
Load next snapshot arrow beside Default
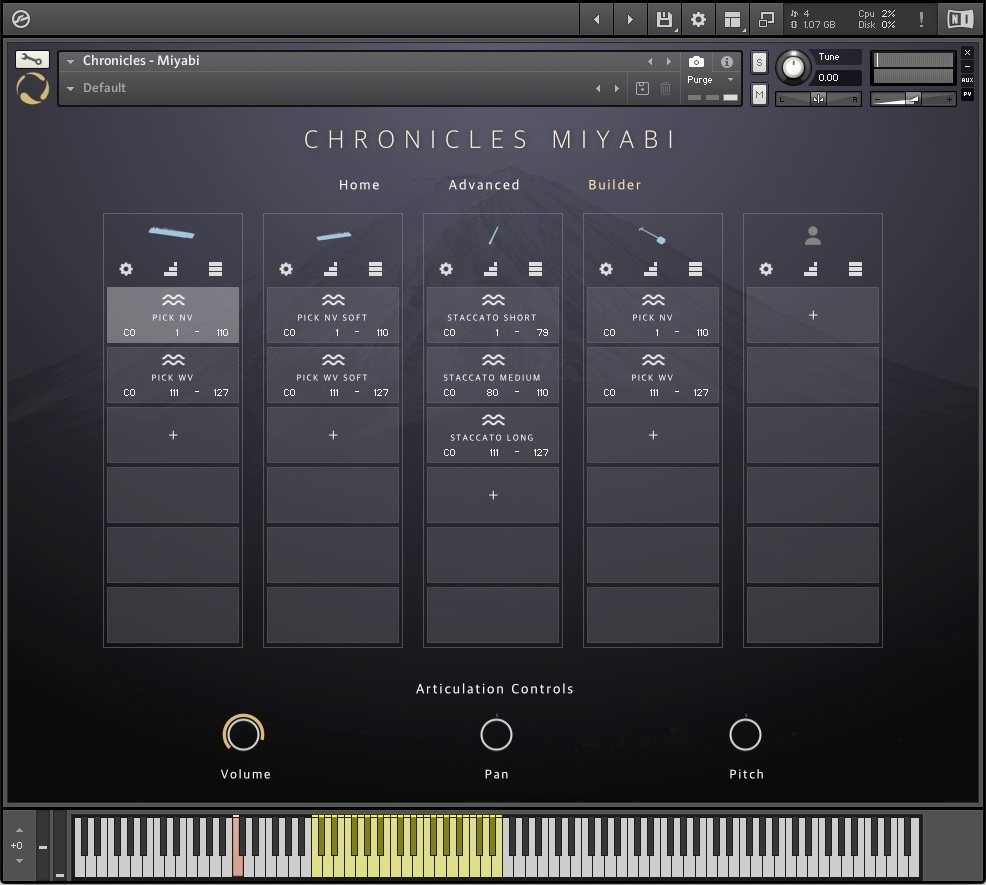coord(617,89)
